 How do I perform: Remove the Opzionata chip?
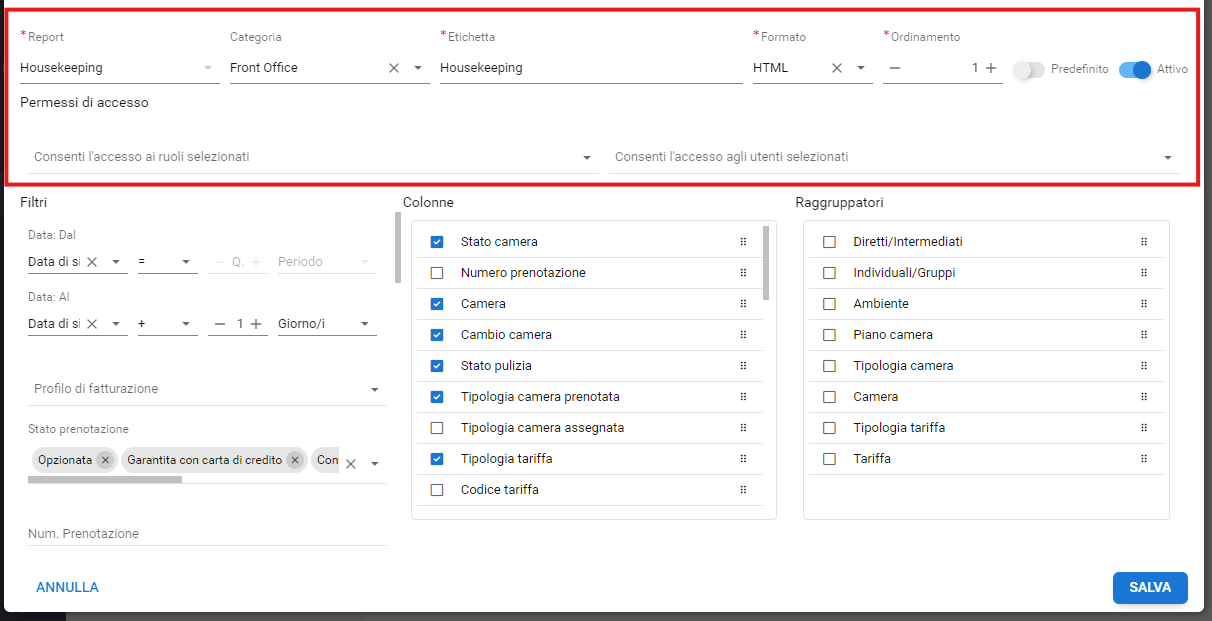pyautogui.click(x=105, y=460)
